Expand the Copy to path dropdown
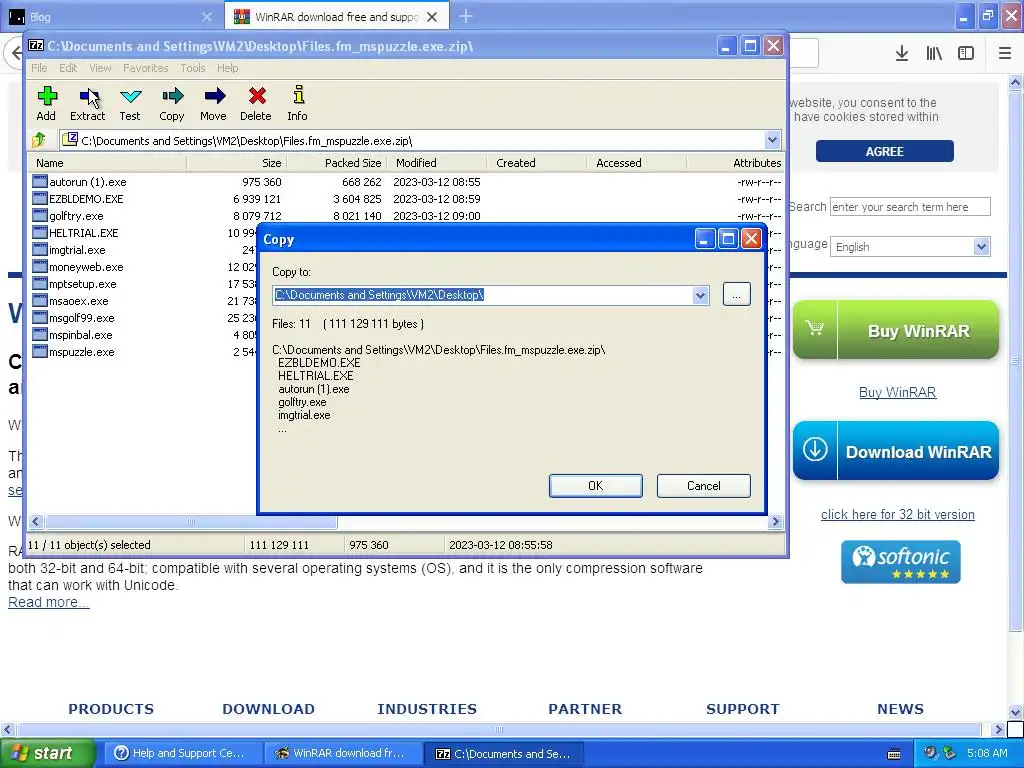1024x768 pixels. [700, 295]
